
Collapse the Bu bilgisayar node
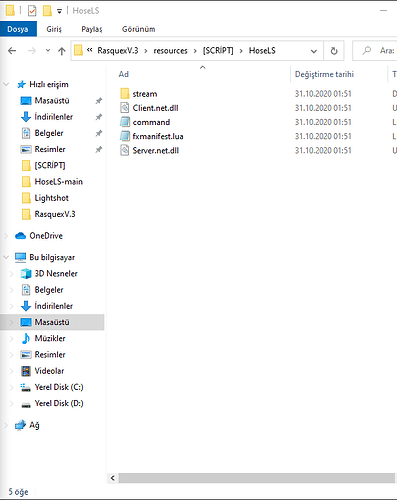point(6,257)
